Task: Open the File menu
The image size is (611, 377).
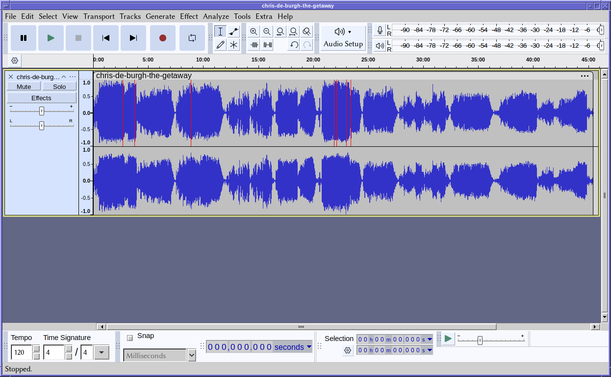Action: coord(11,16)
